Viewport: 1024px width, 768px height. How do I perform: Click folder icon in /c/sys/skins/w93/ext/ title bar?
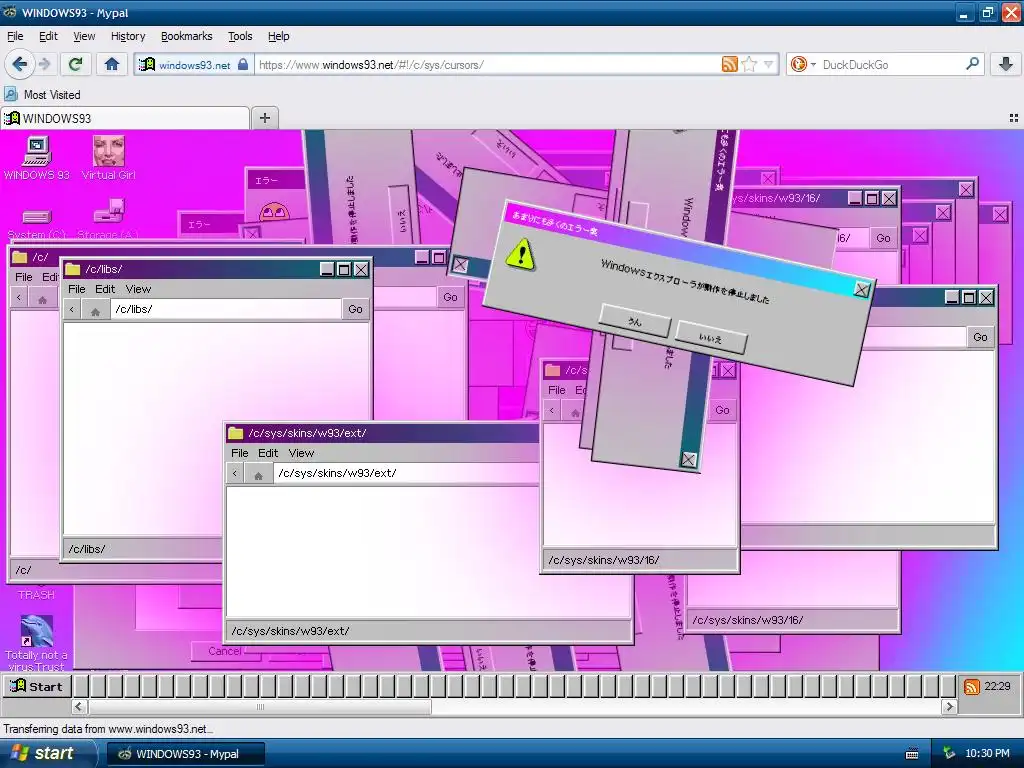tap(236, 433)
